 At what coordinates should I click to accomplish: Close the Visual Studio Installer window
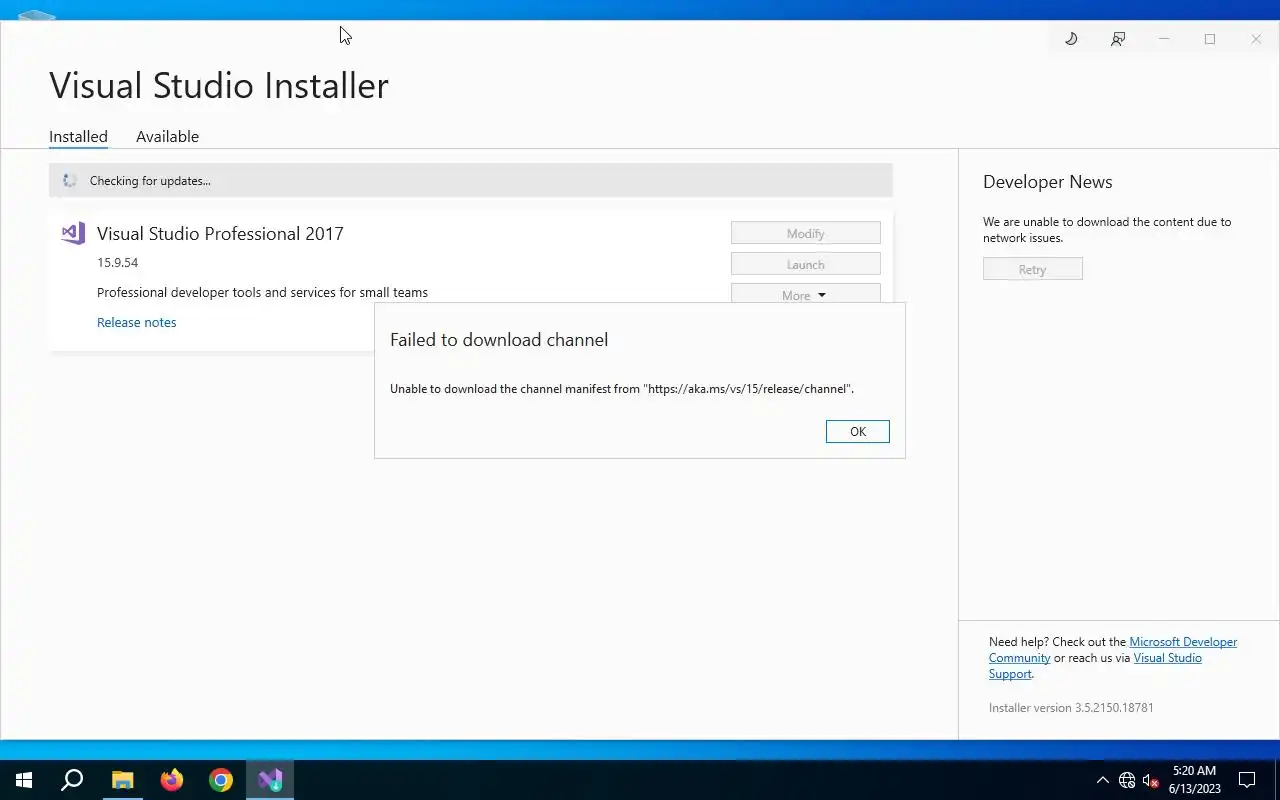tap(1256, 39)
